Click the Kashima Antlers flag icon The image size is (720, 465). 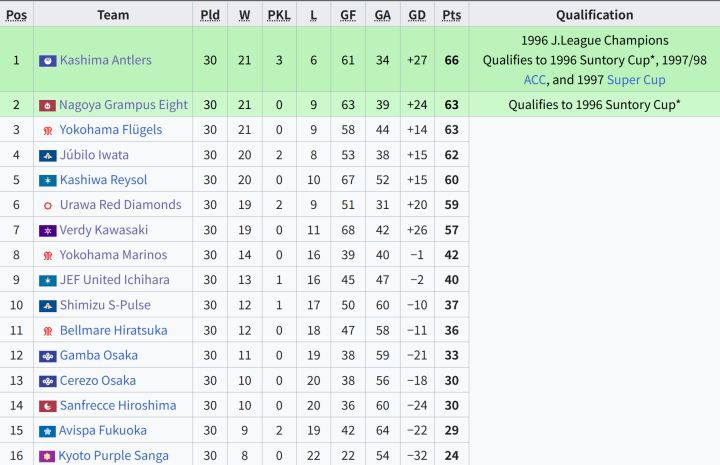tap(48, 61)
